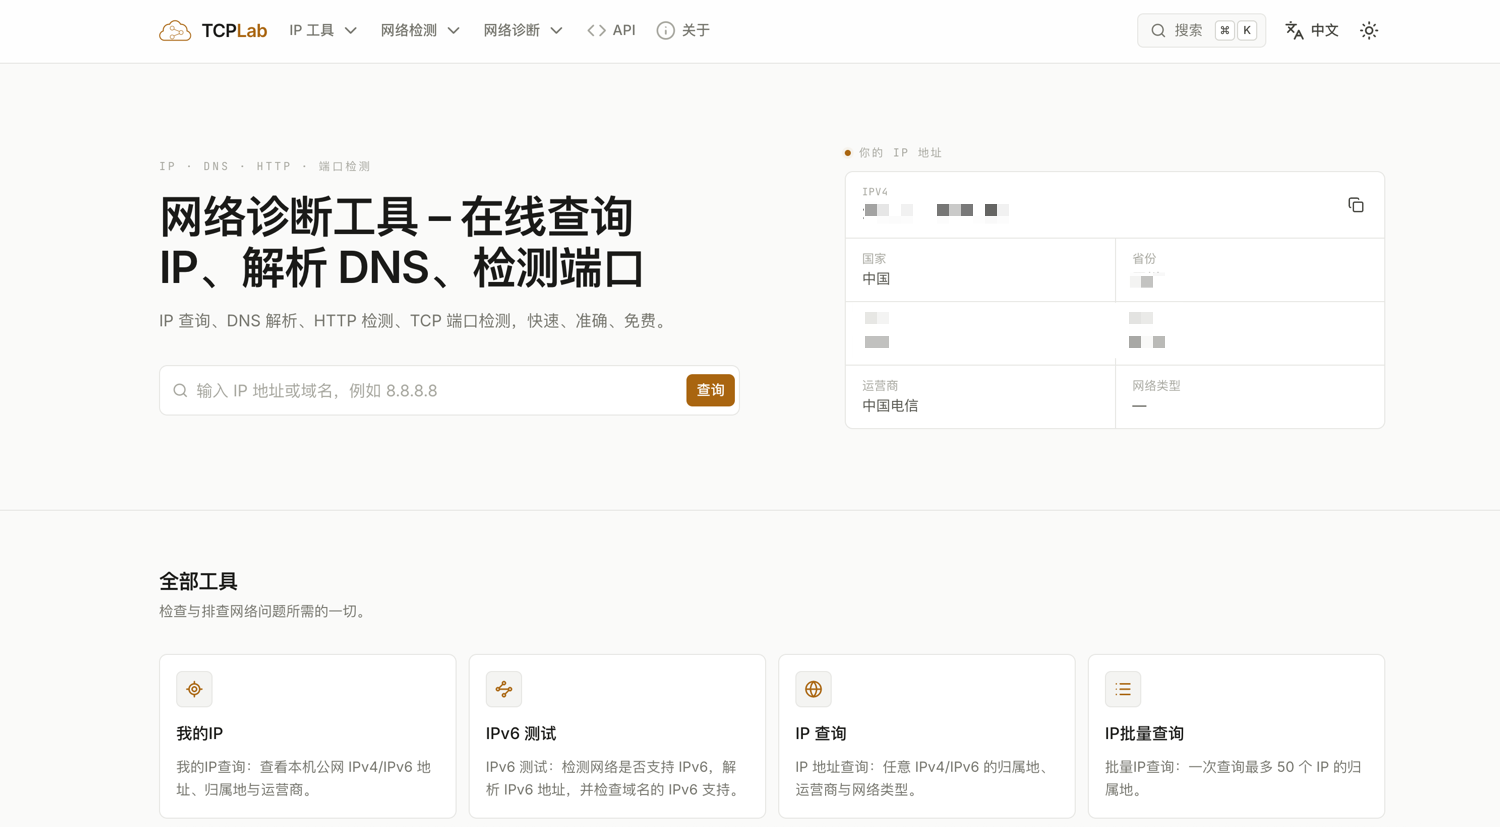Click the info circle icon beside 关于

coord(665,31)
